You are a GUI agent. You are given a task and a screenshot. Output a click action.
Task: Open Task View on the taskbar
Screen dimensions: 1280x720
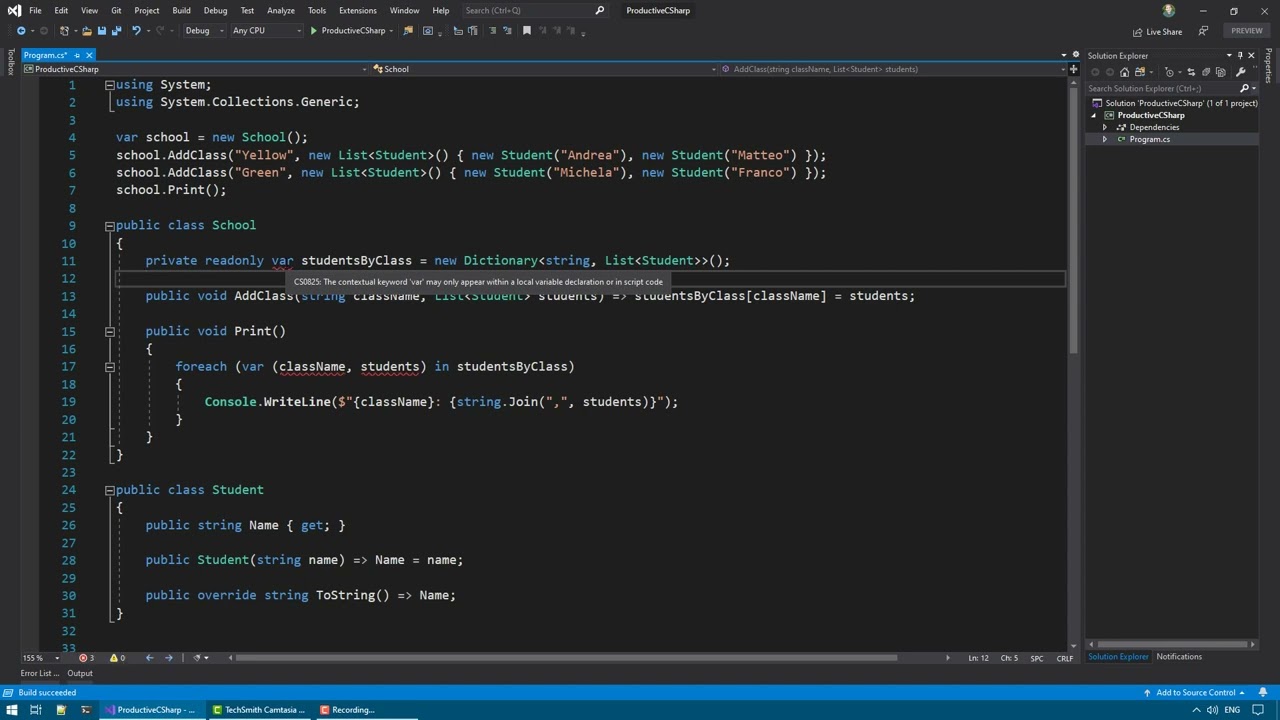36,710
